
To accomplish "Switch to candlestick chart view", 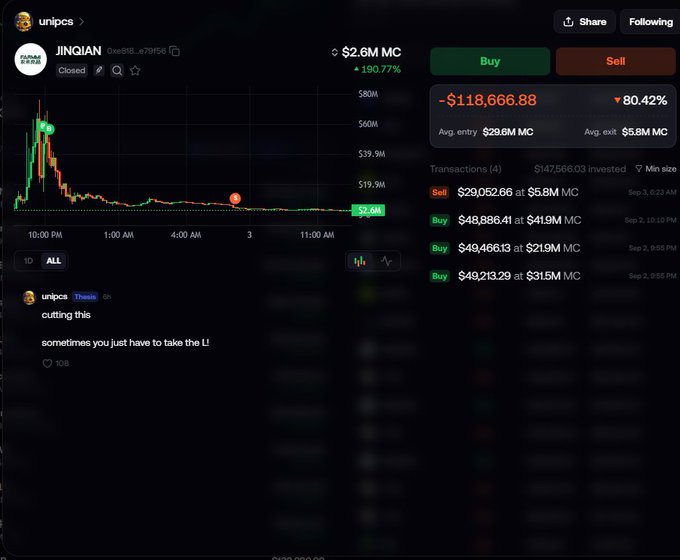I will coord(360,261).
